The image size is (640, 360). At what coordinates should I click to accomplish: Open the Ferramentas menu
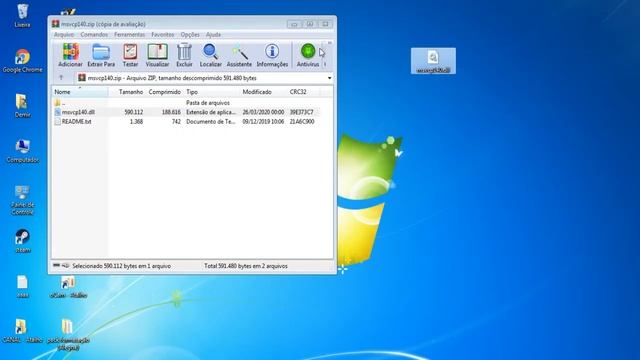point(129,35)
